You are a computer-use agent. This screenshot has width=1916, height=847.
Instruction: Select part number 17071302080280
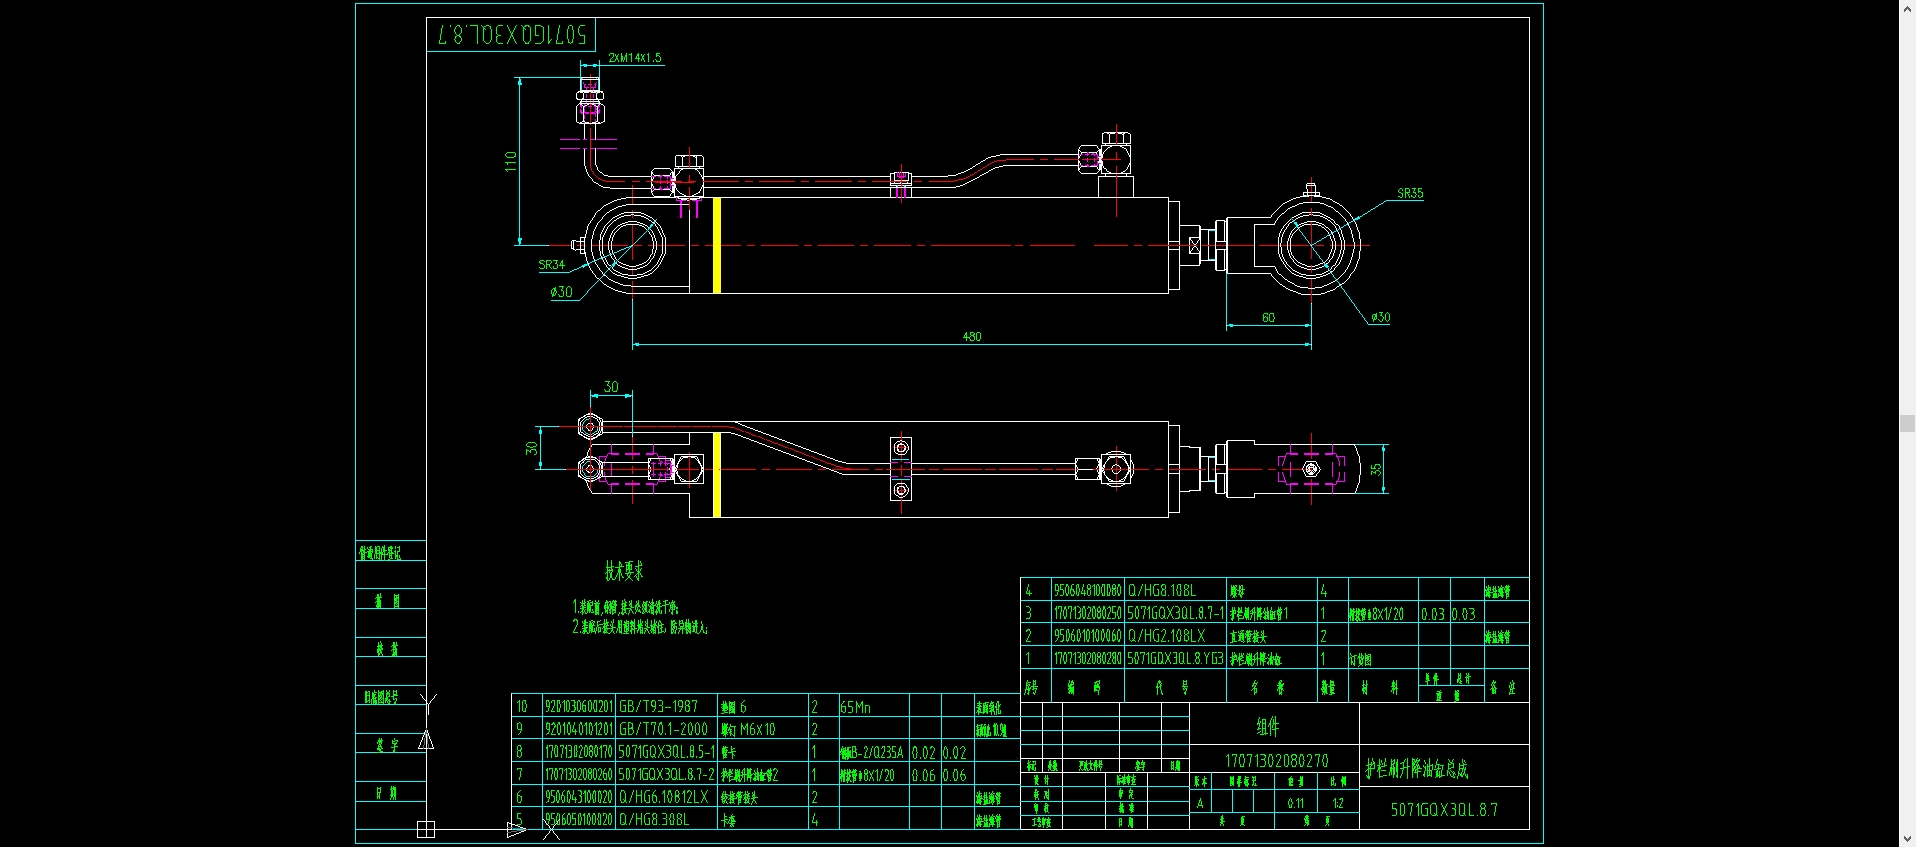(x=1088, y=659)
